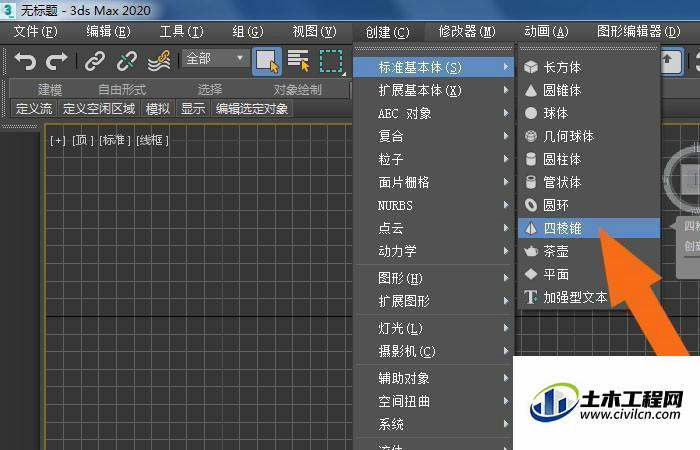
Task: Expand 面片栅格 submenu
Action: click(x=433, y=182)
